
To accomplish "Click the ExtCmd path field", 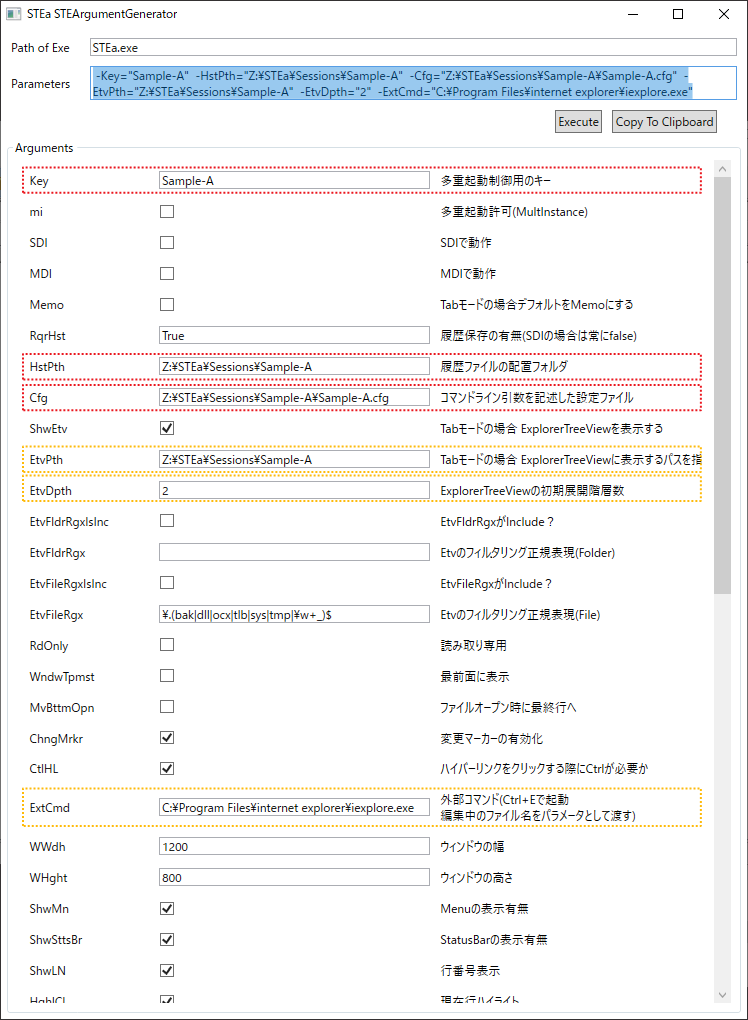I will click(x=294, y=807).
